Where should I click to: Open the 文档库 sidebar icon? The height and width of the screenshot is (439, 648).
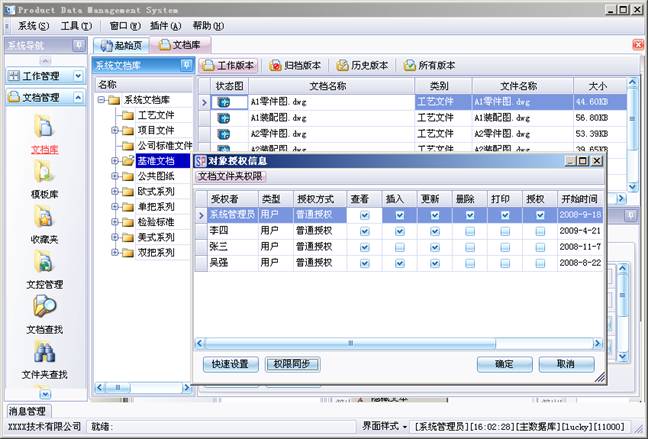click(44, 126)
